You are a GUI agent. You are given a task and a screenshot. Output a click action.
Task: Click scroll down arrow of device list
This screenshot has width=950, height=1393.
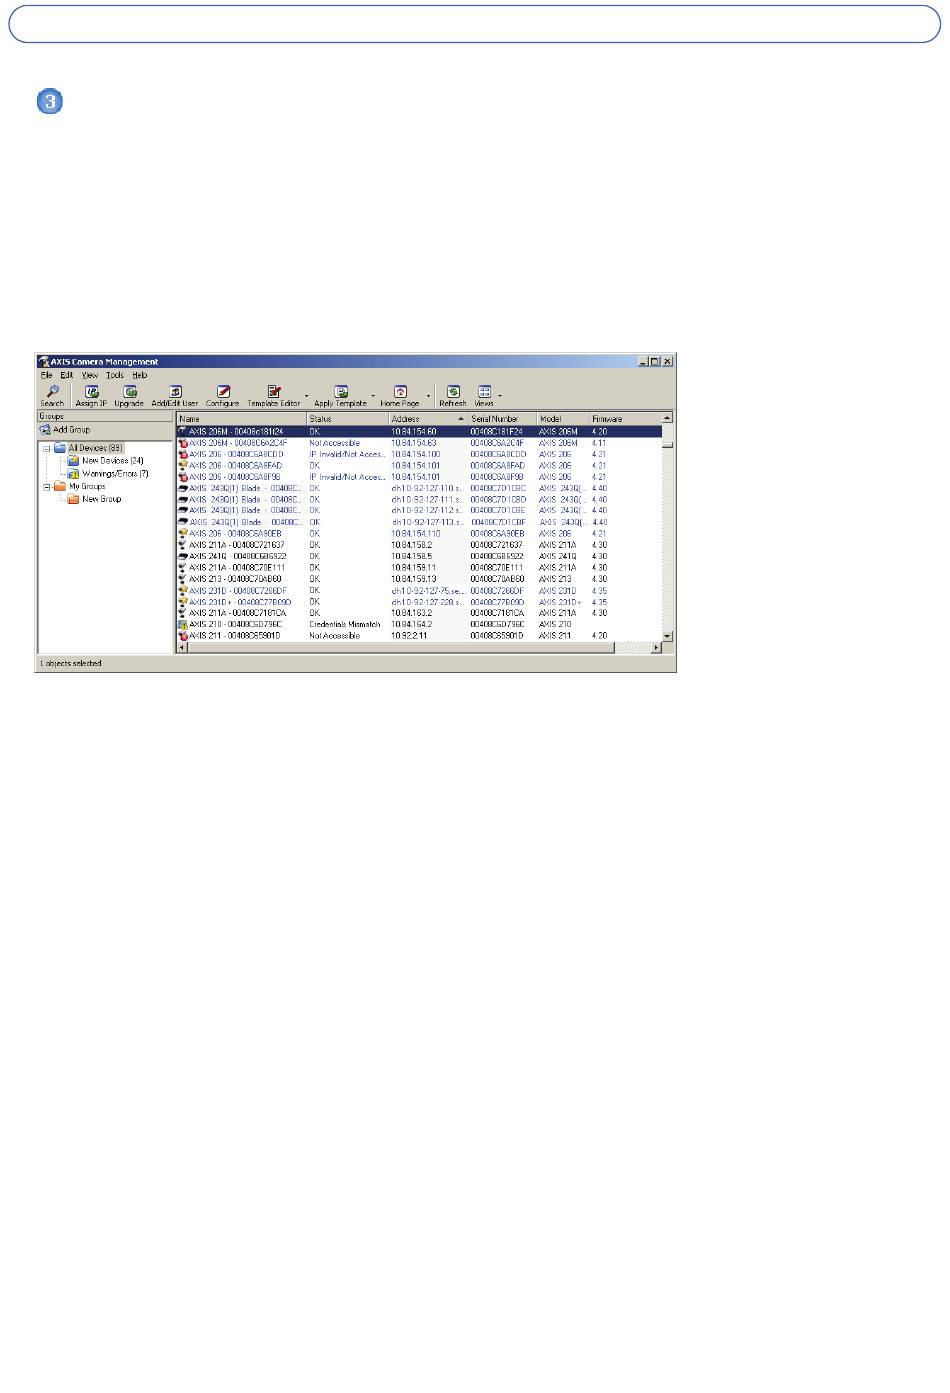pyautogui.click(x=667, y=636)
